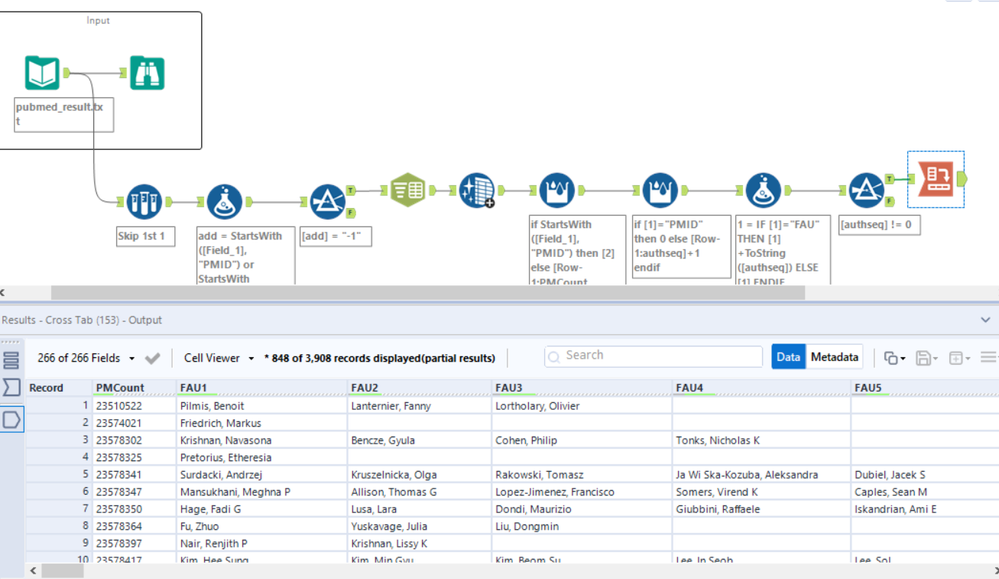Select the Multi-Row Formula tool for authseq
Viewport: 999px width, 579px height.
(660, 190)
